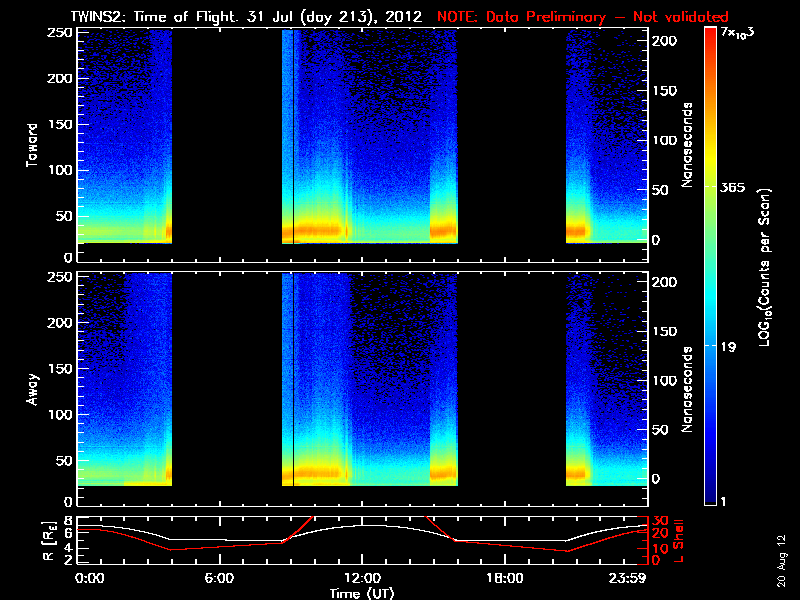This screenshot has height=600, width=800.
Task: Click the R axis '8' tick label
Action: pos(68,521)
